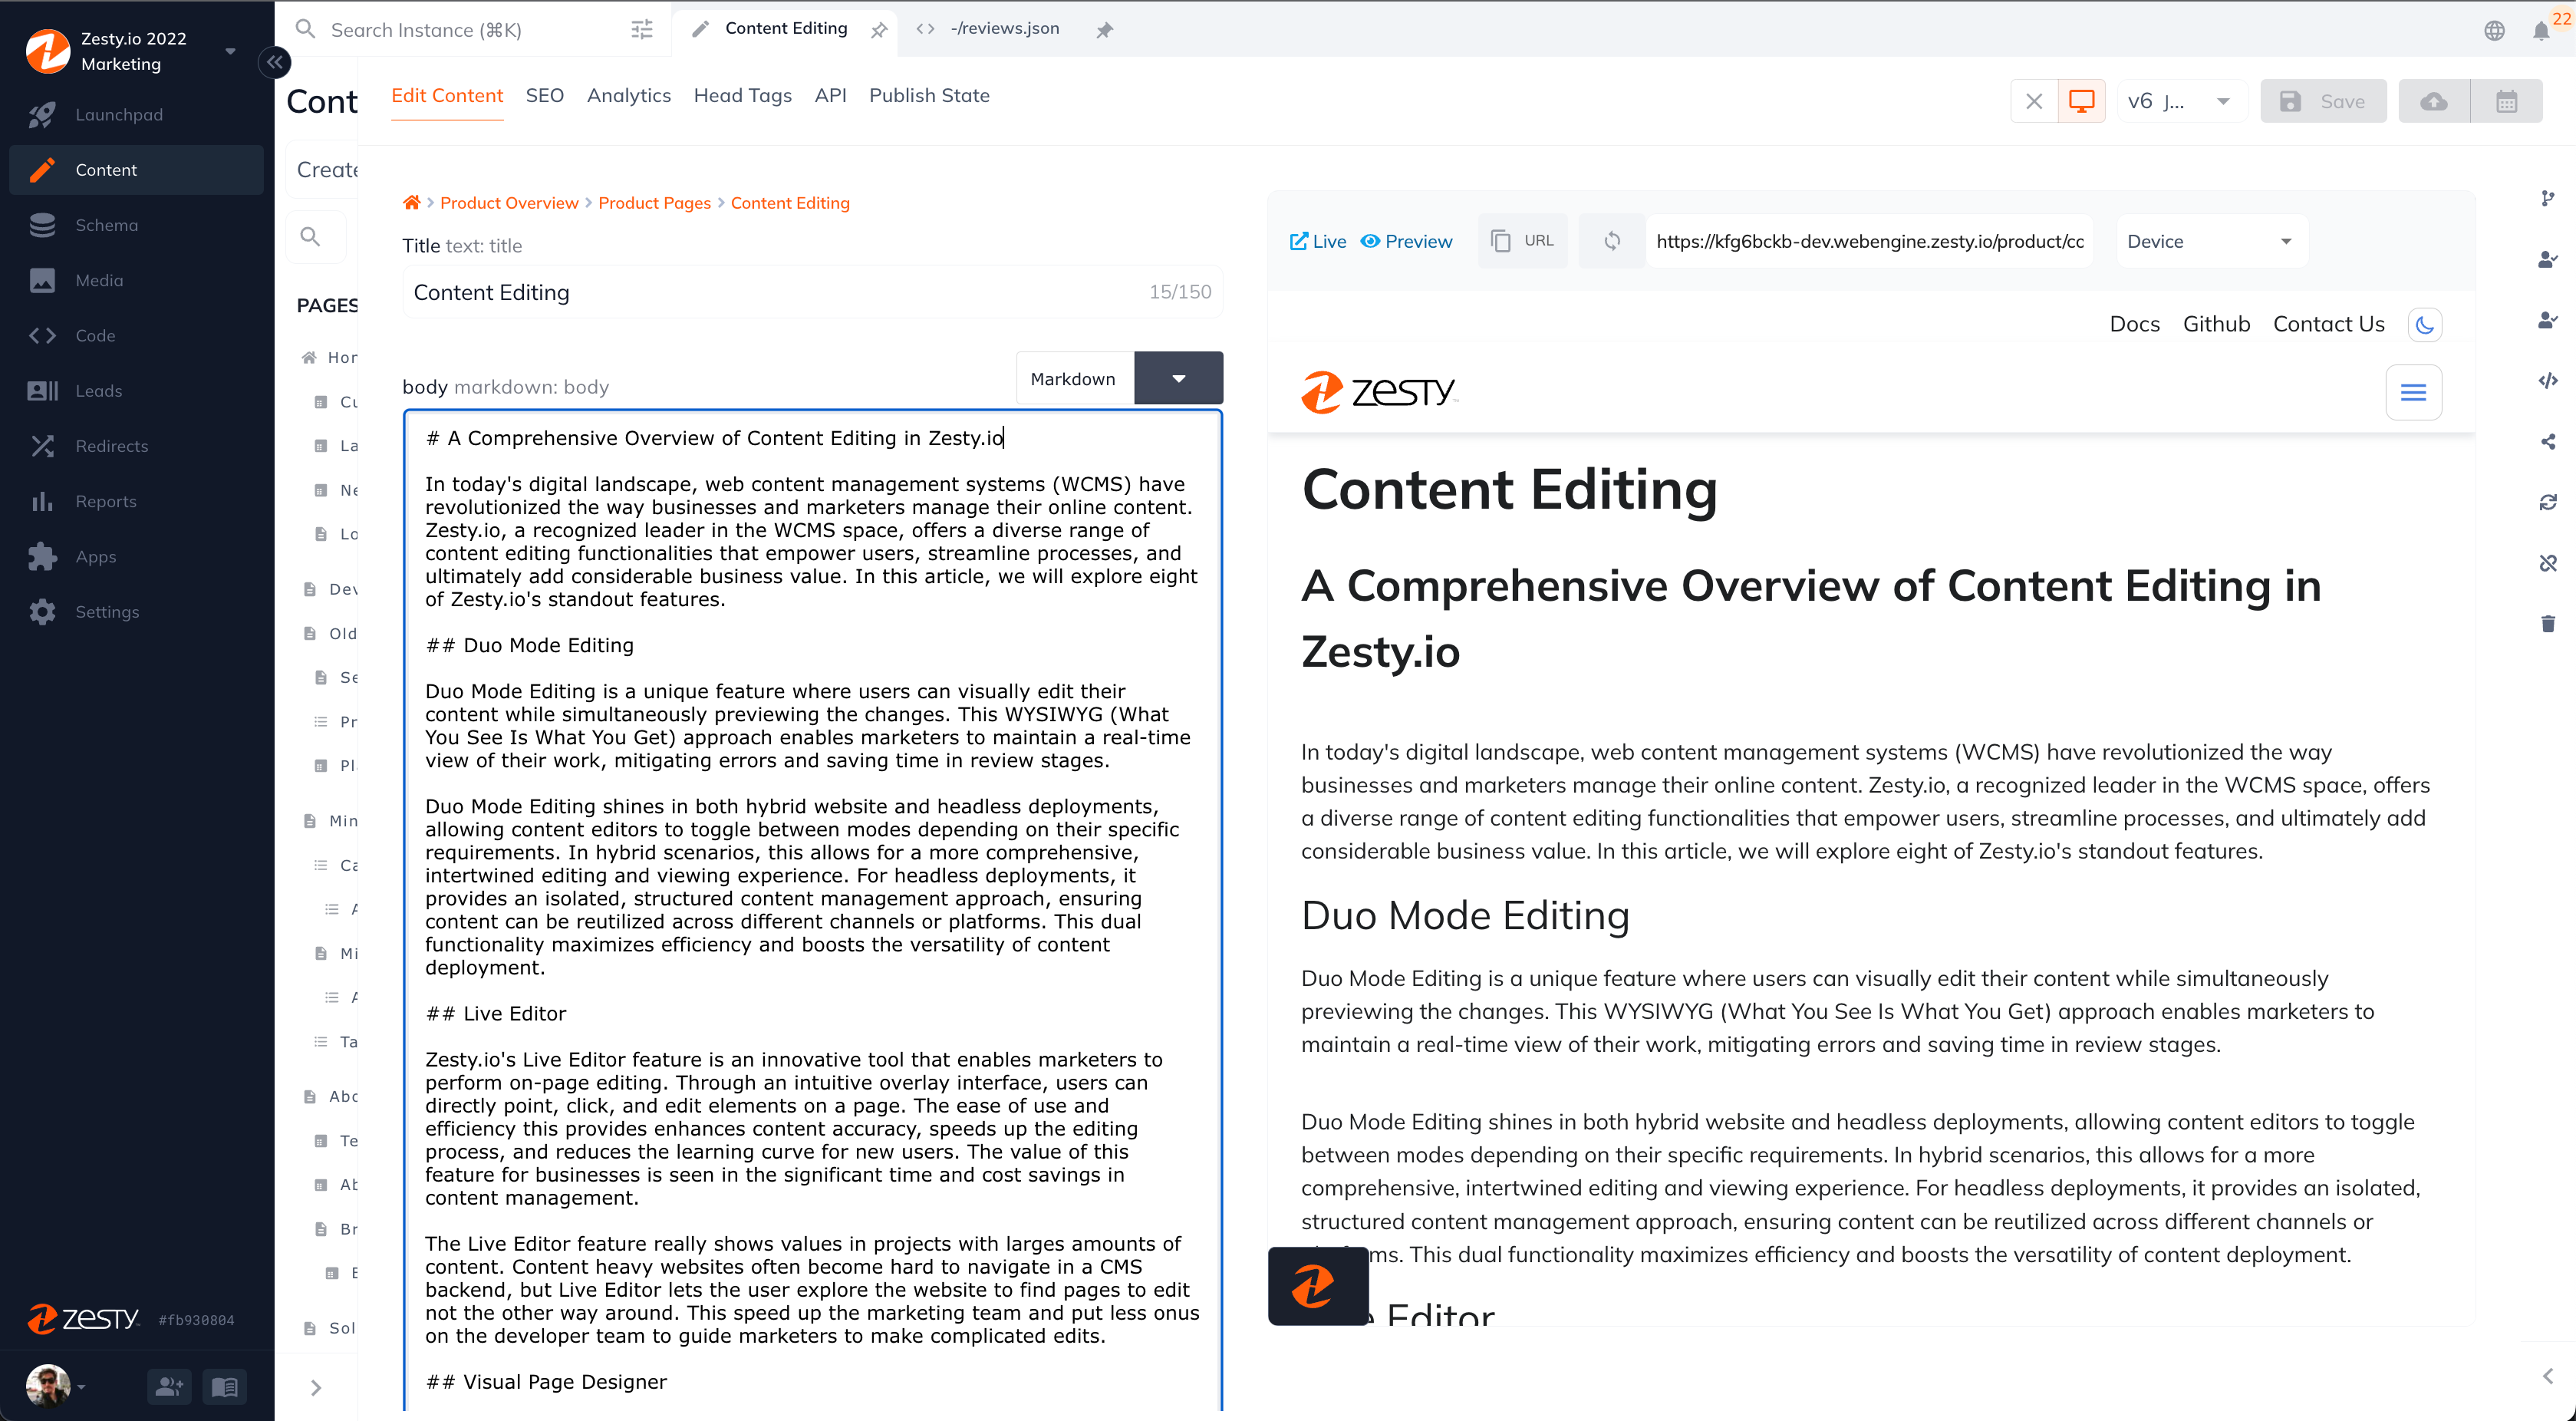Follow the Product Pages breadcrumb

point(654,203)
